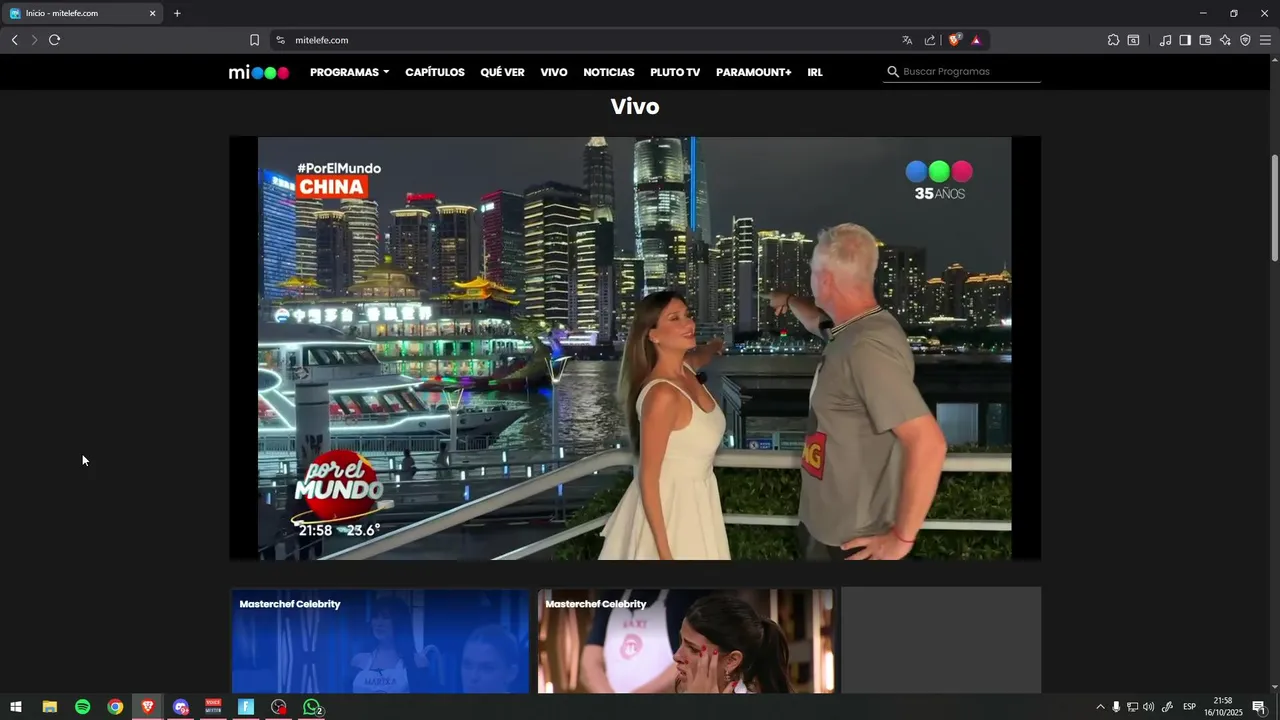Open Voicemeeter from the taskbar

pos(213,707)
